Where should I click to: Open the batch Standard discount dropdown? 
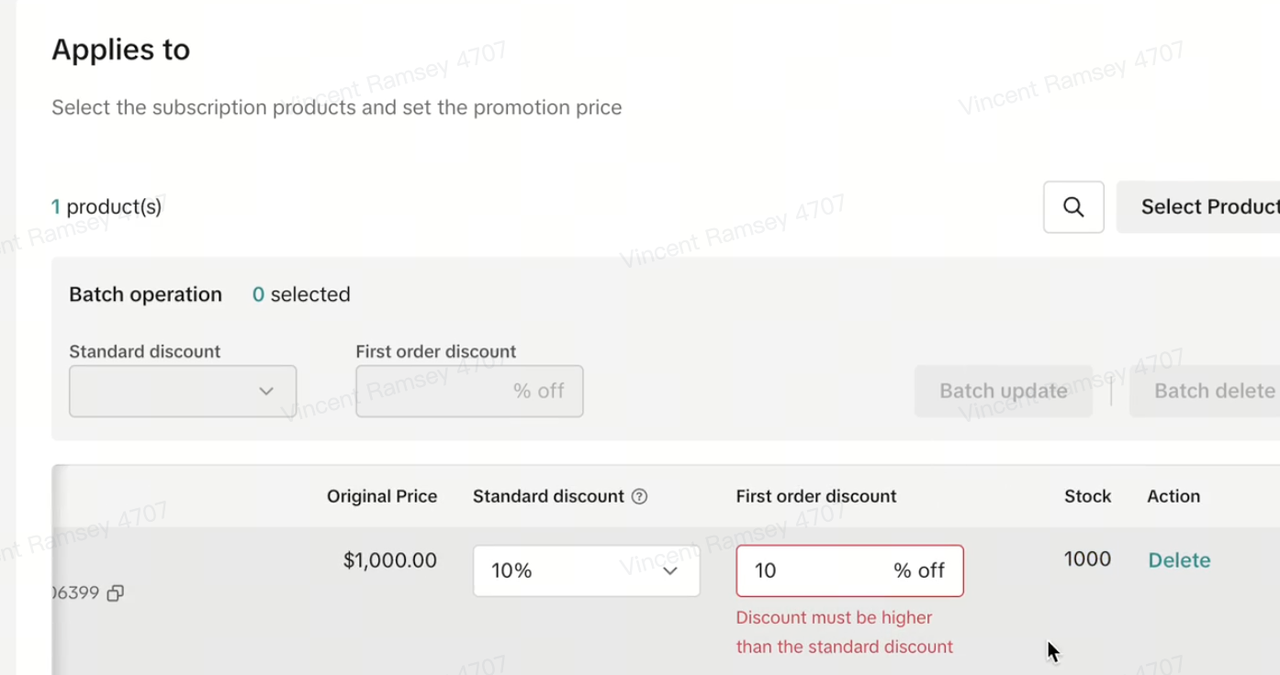point(182,391)
